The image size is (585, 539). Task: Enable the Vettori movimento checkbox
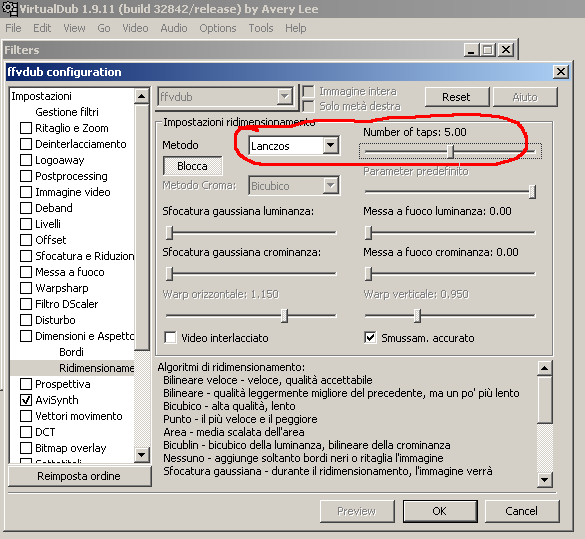tap(26, 416)
